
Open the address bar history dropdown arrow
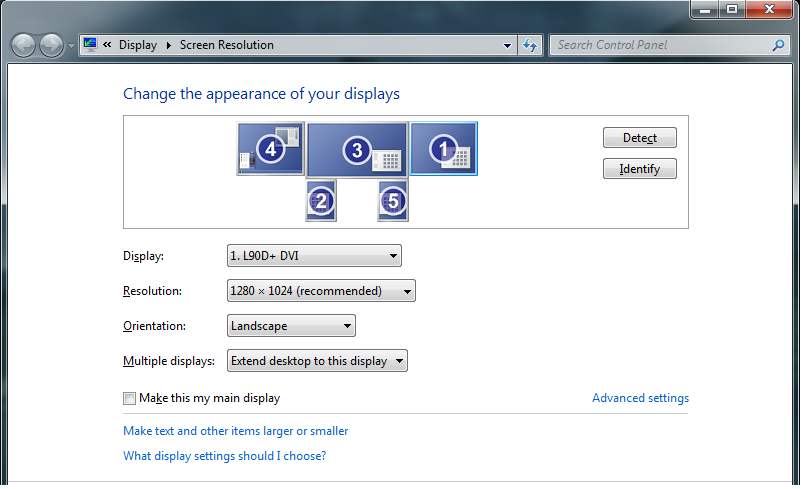click(x=507, y=45)
